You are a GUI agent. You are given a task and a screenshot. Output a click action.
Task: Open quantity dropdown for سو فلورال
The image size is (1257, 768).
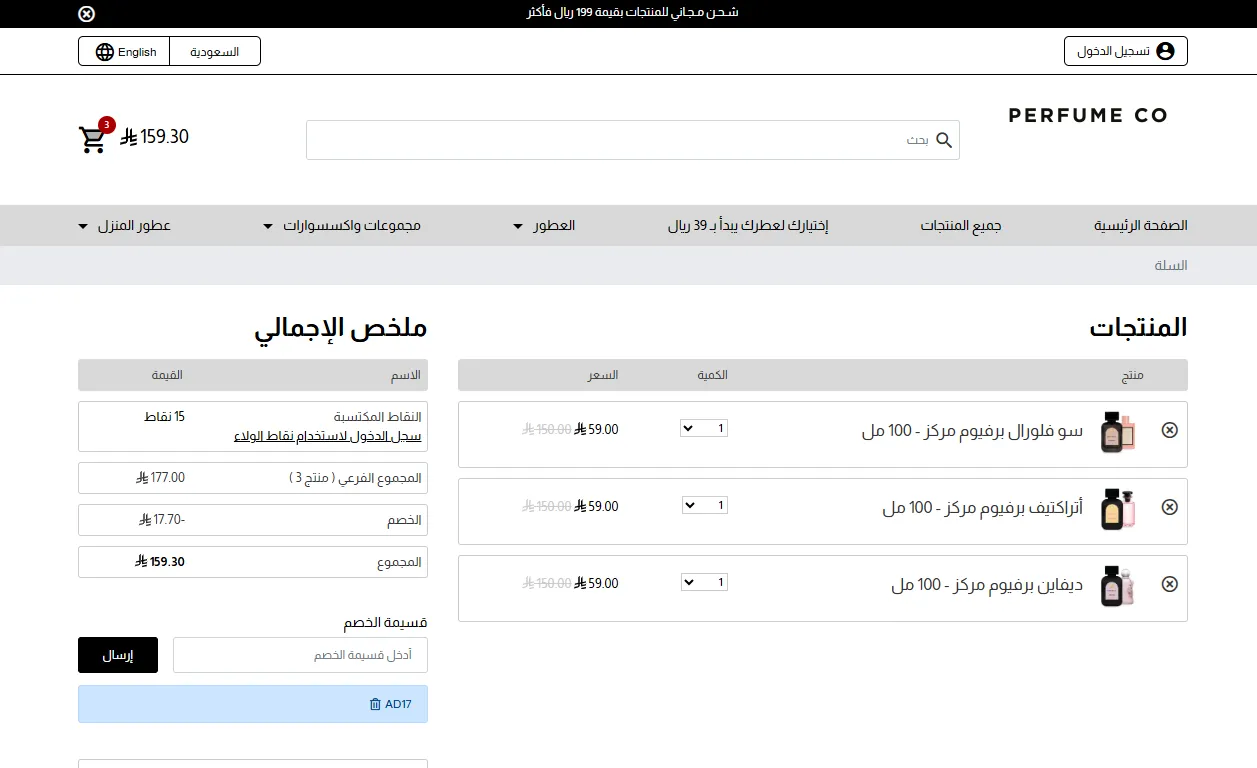tap(704, 428)
